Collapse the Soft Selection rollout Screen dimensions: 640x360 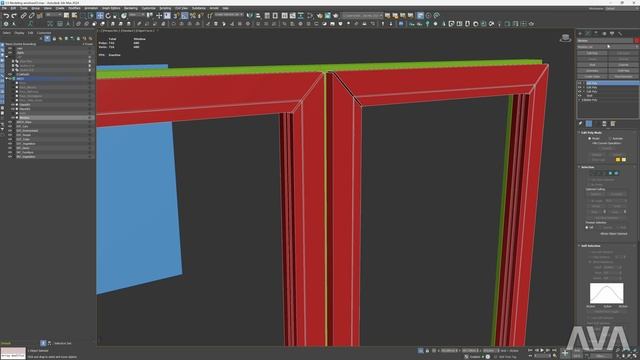(x=591, y=246)
